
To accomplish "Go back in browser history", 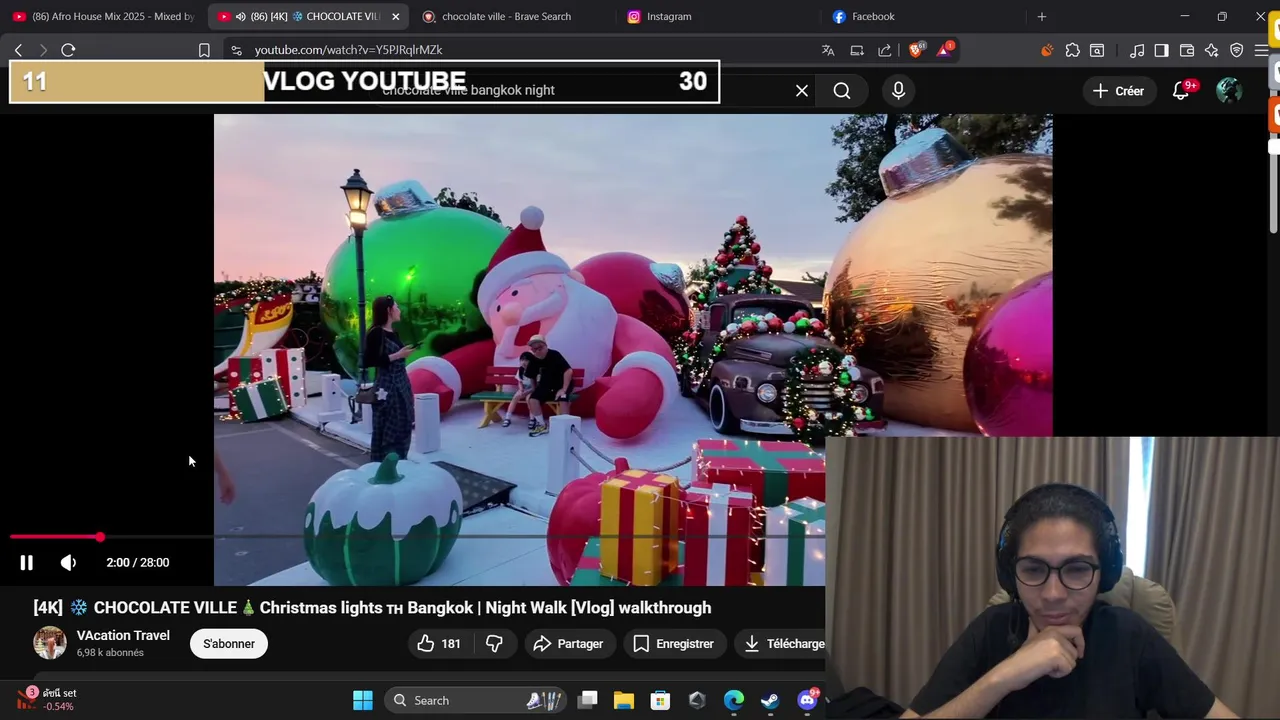I will [18, 50].
